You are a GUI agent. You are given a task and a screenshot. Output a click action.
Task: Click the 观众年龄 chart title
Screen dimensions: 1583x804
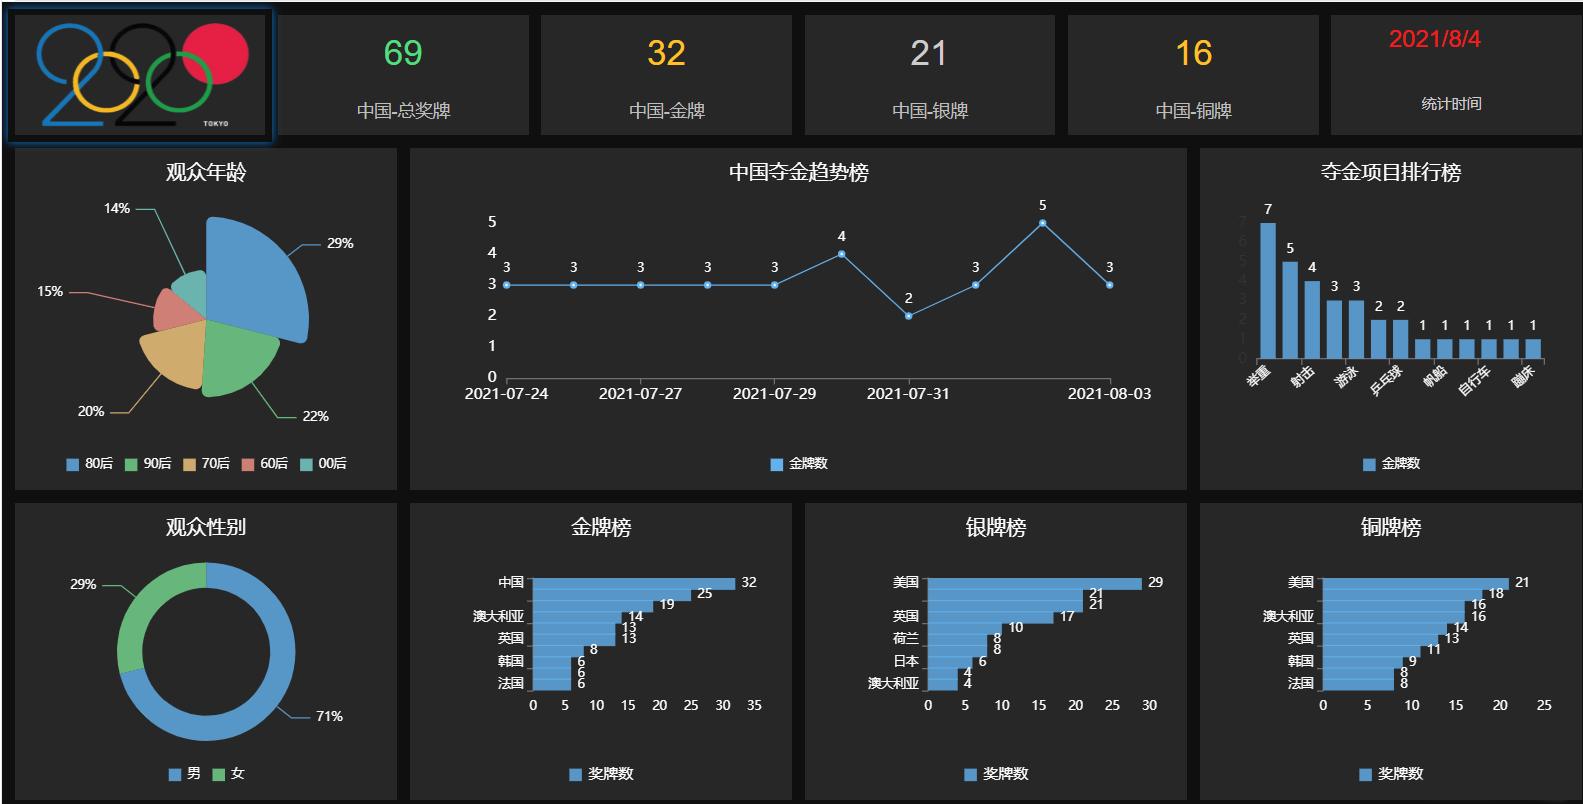click(x=206, y=172)
